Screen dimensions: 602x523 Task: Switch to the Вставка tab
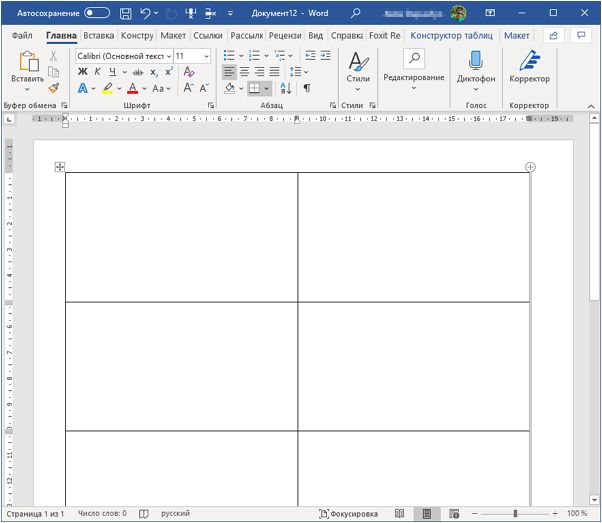point(99,36)
